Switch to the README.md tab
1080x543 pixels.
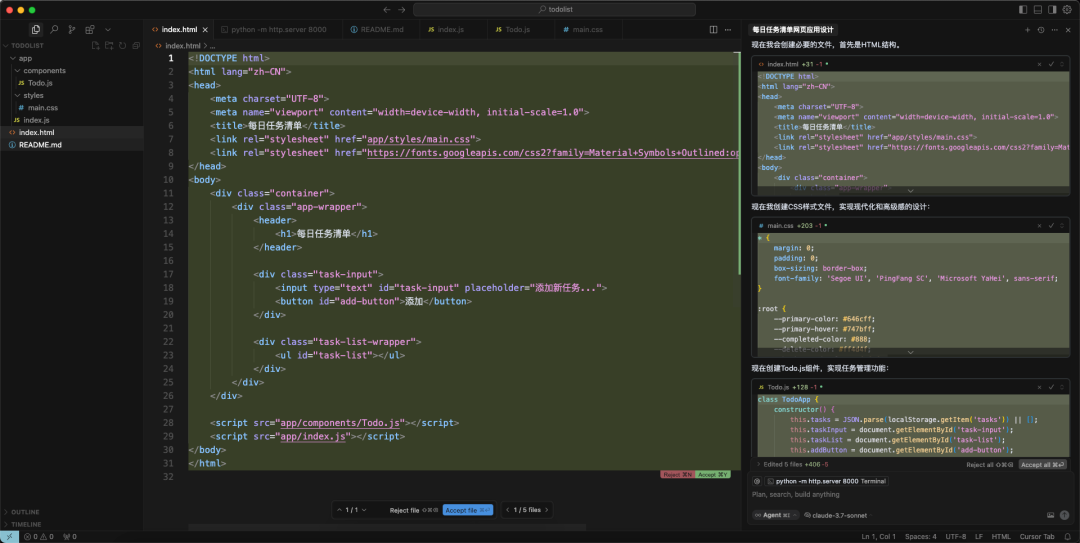click(381, 30)
